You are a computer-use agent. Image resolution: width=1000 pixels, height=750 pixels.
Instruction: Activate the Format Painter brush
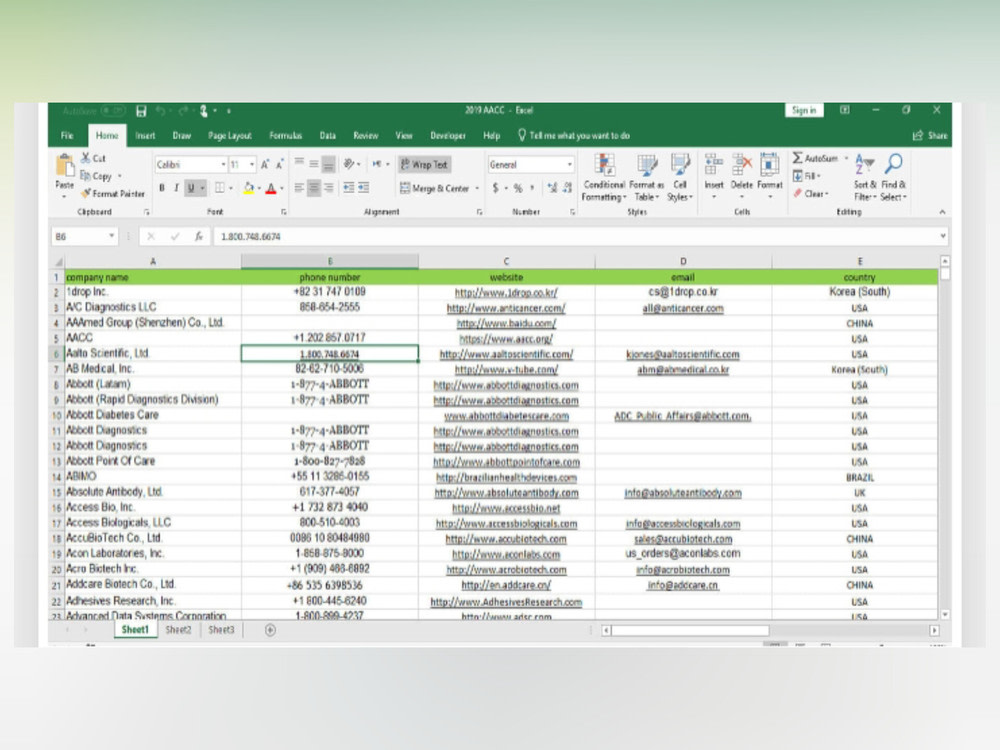pos(85,193)
